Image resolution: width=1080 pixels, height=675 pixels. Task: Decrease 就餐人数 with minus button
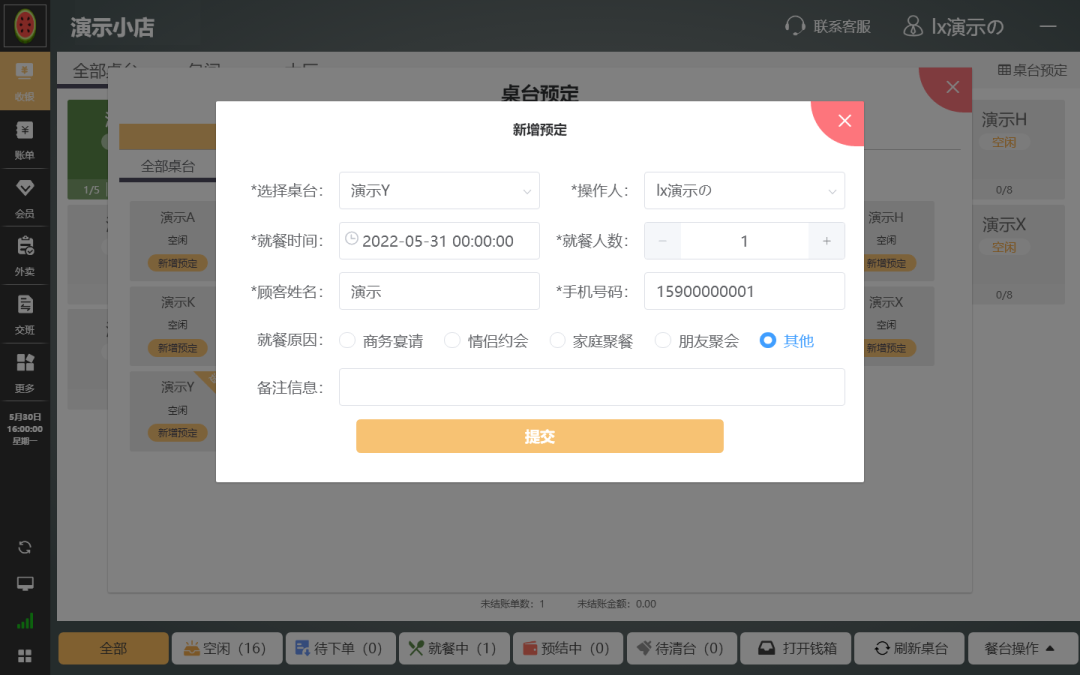pos(663,241)
